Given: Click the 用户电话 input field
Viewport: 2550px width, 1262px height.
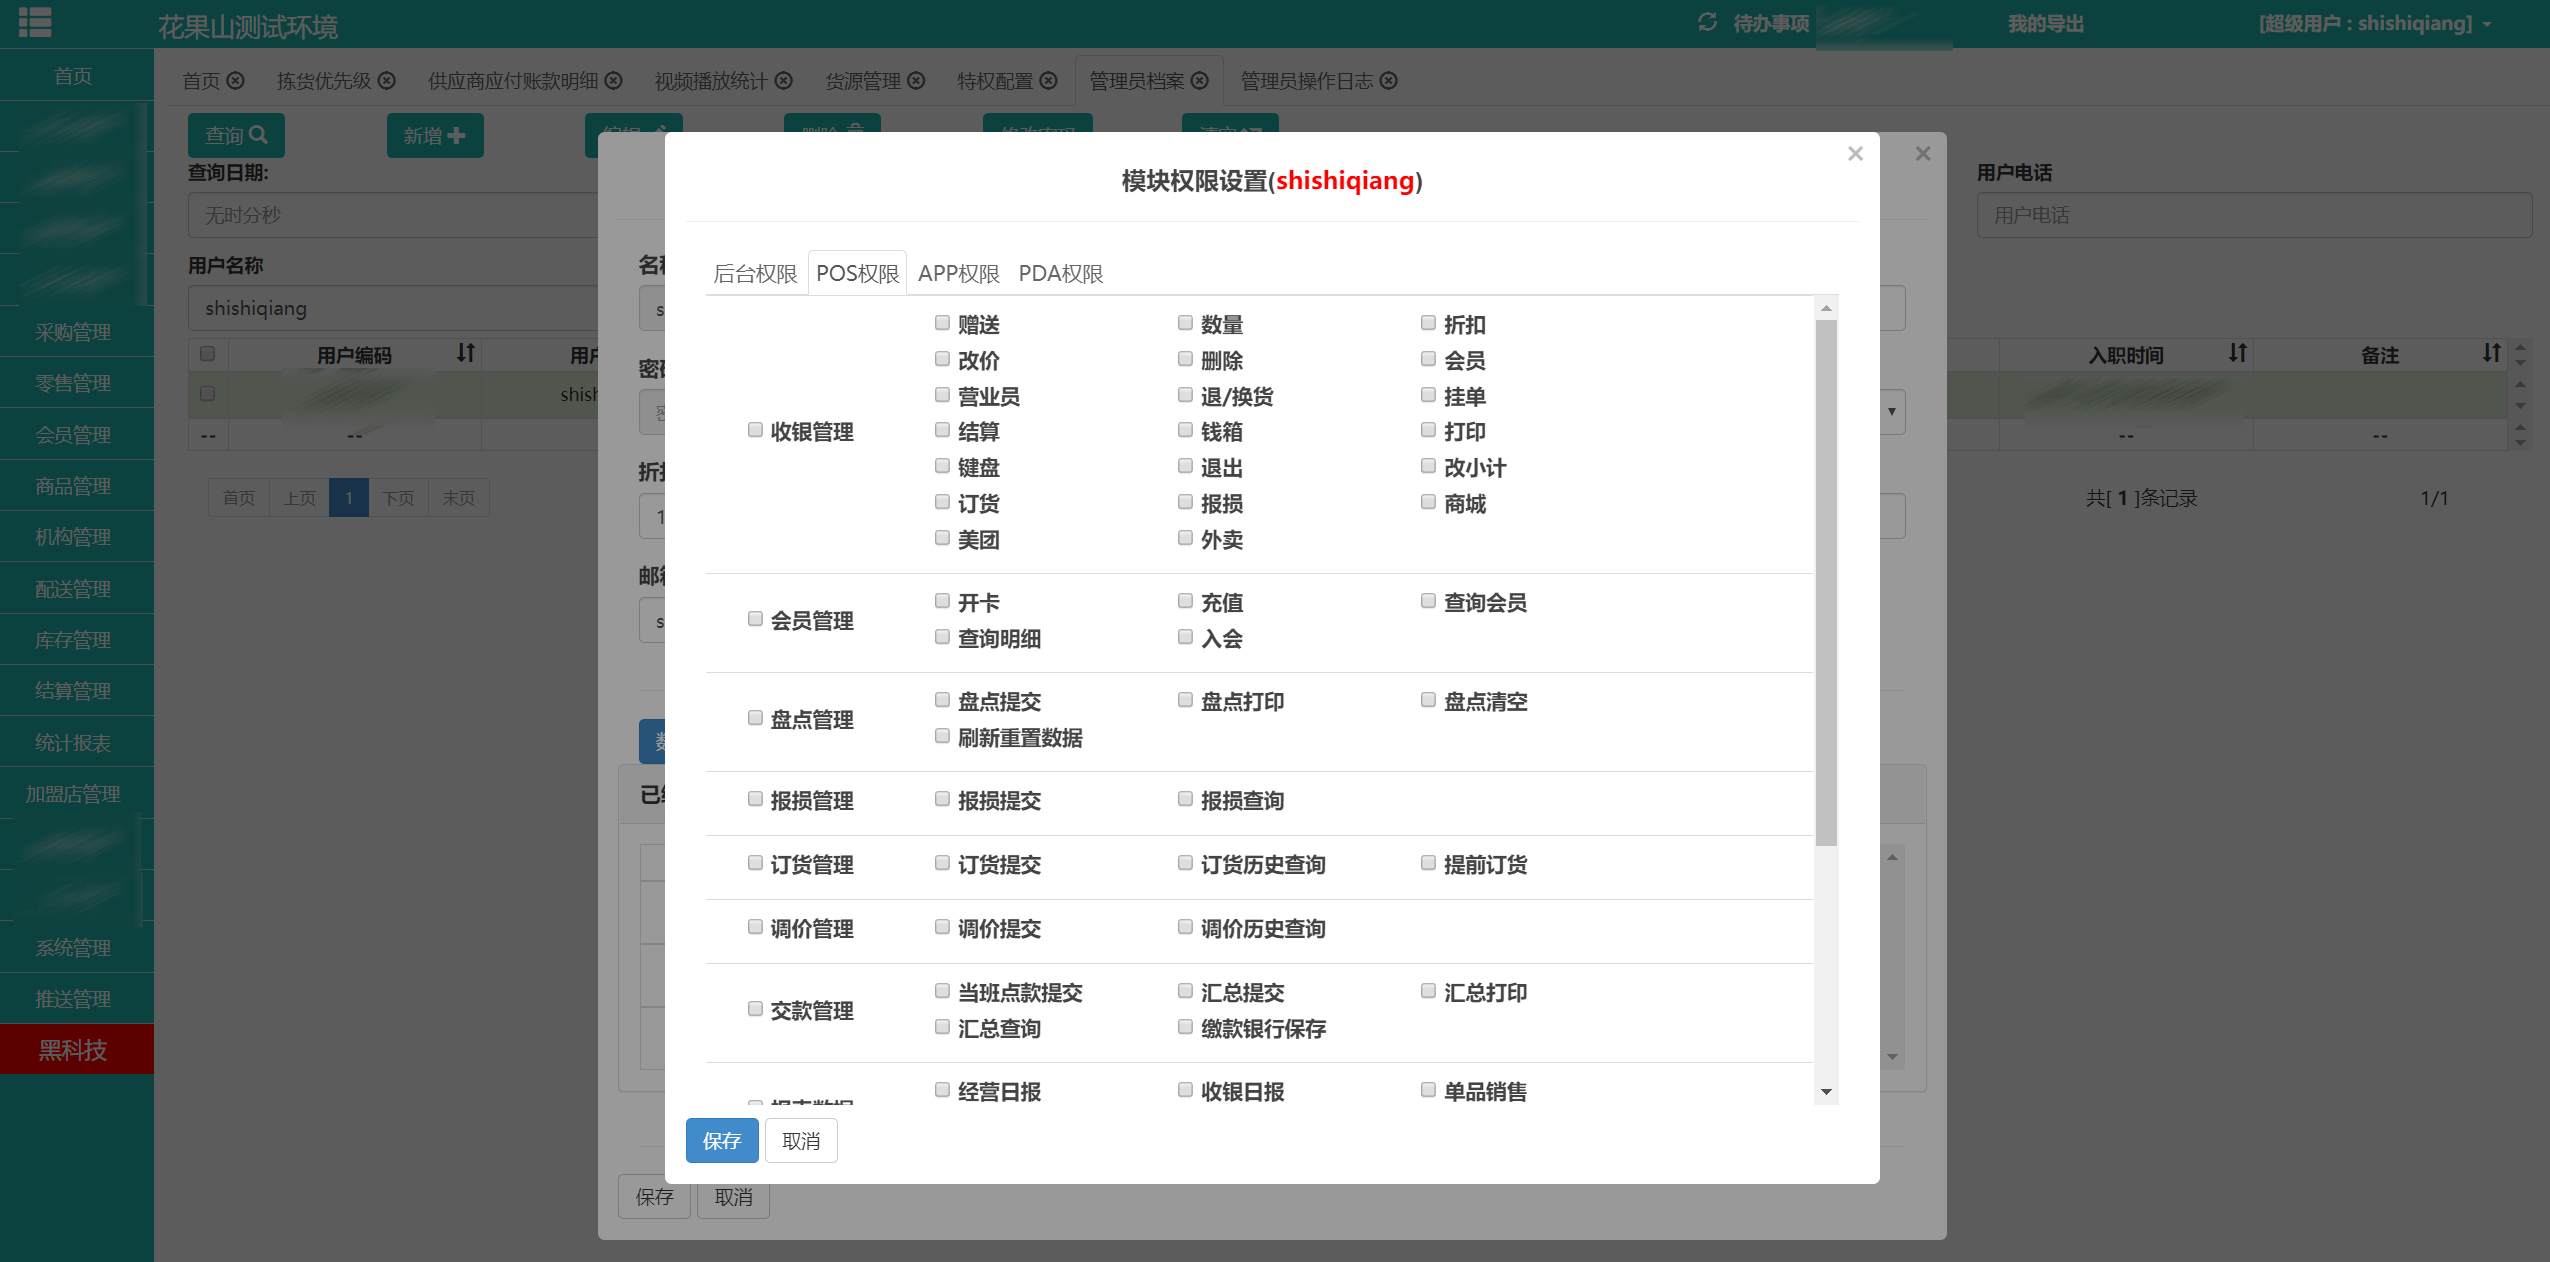Looking at the screenshot, I should [x=2254, y=215].
